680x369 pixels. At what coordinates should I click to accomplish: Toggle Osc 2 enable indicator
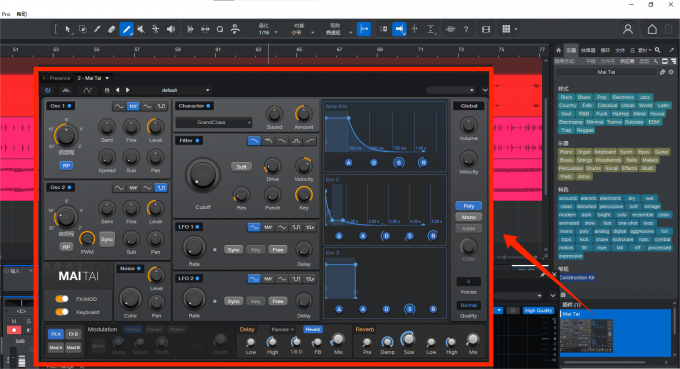pos(69,187)
